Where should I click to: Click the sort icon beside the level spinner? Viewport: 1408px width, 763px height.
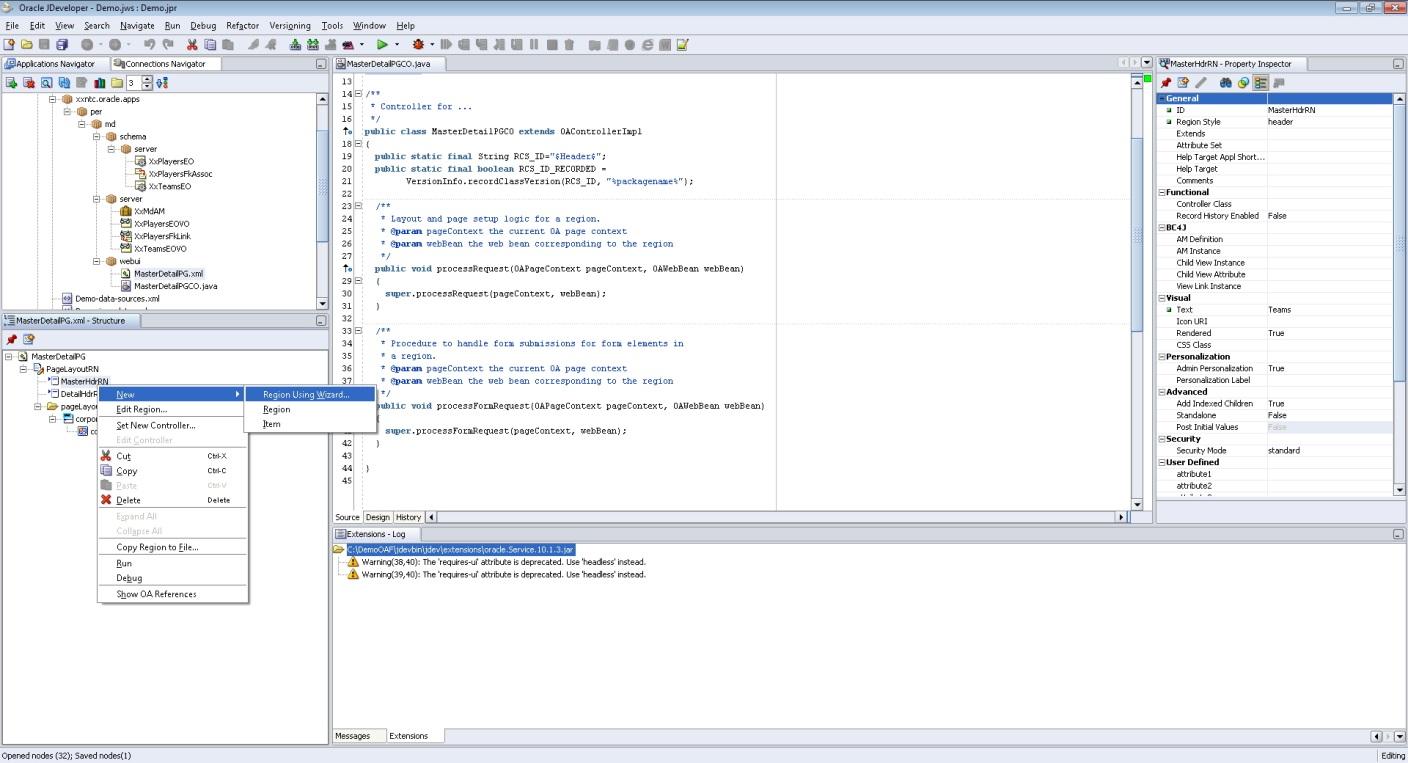click(162, 83)
